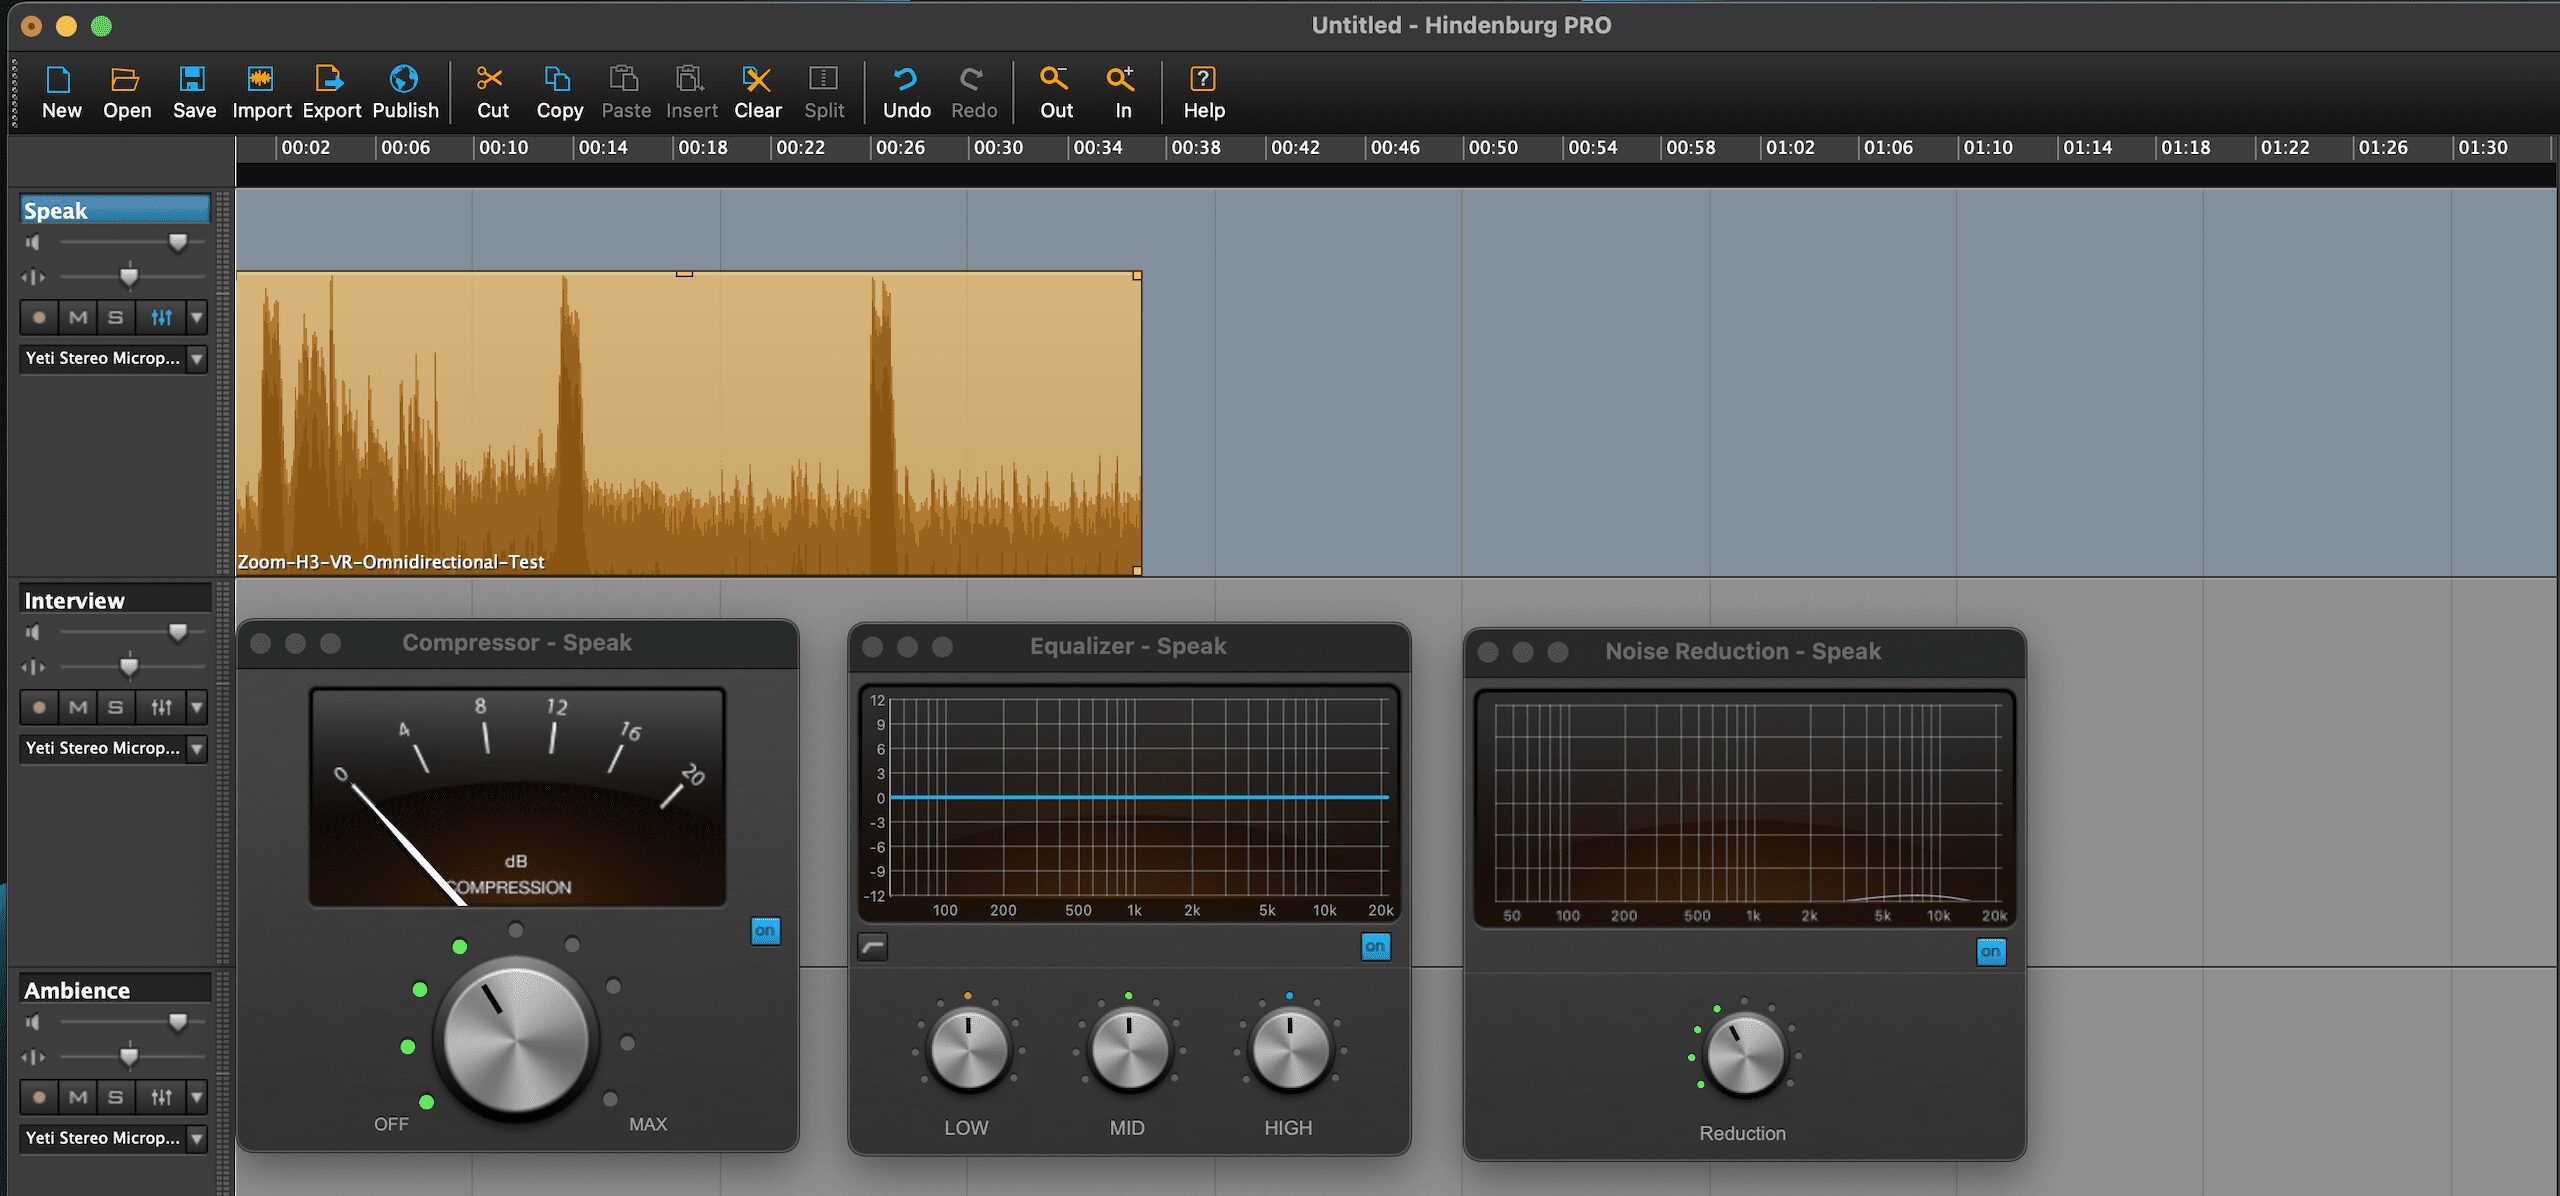The width and height of the screenshot is (2560, 1196).
Task: Click the Zoom Out magnifier icon
Action: coord(1054,80)
